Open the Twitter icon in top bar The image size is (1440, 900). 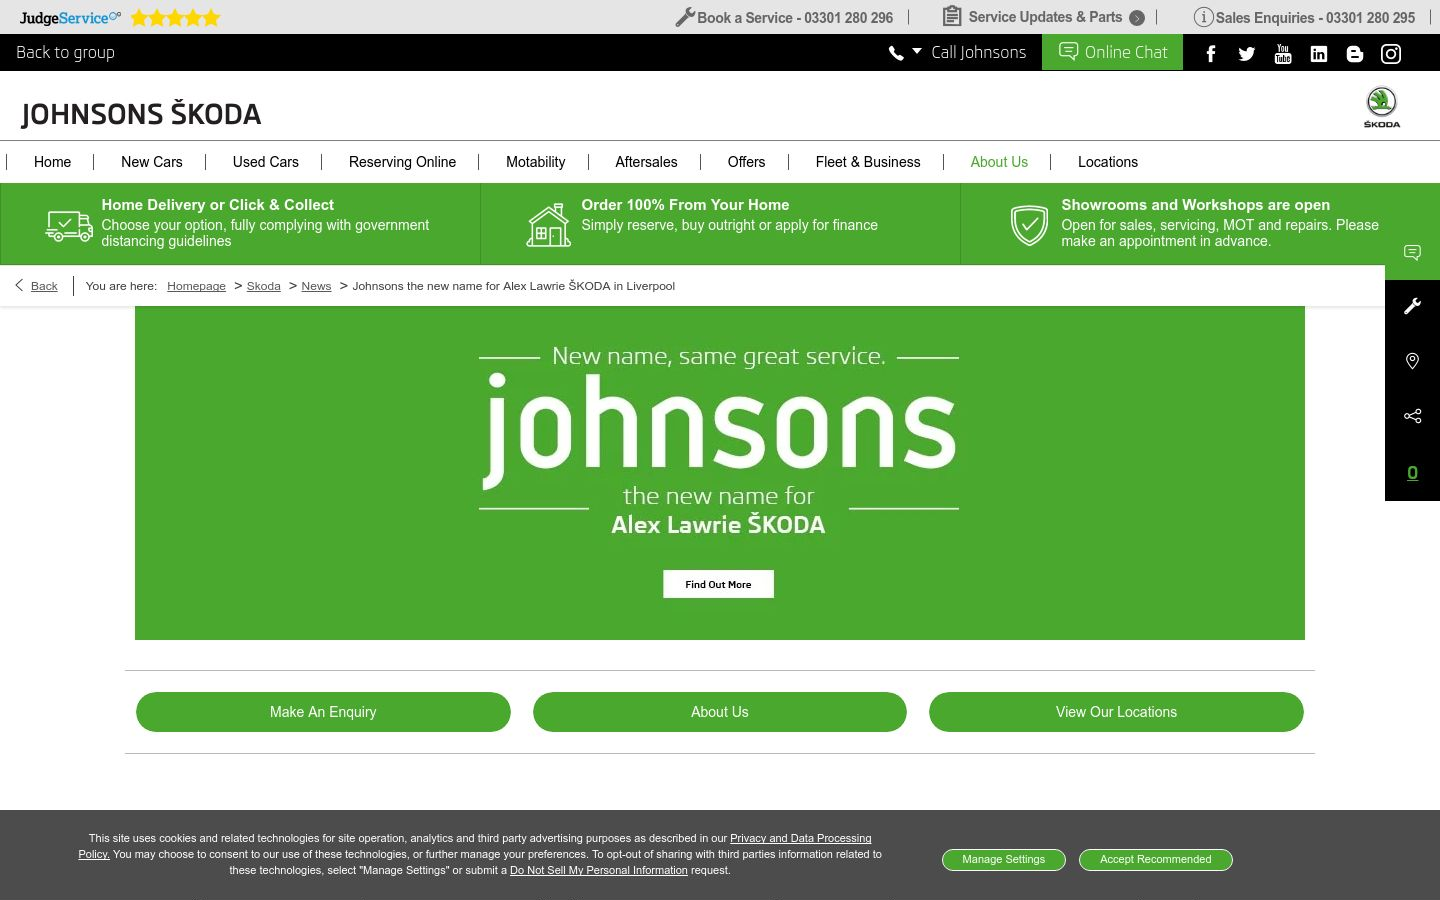point(1247,54)
